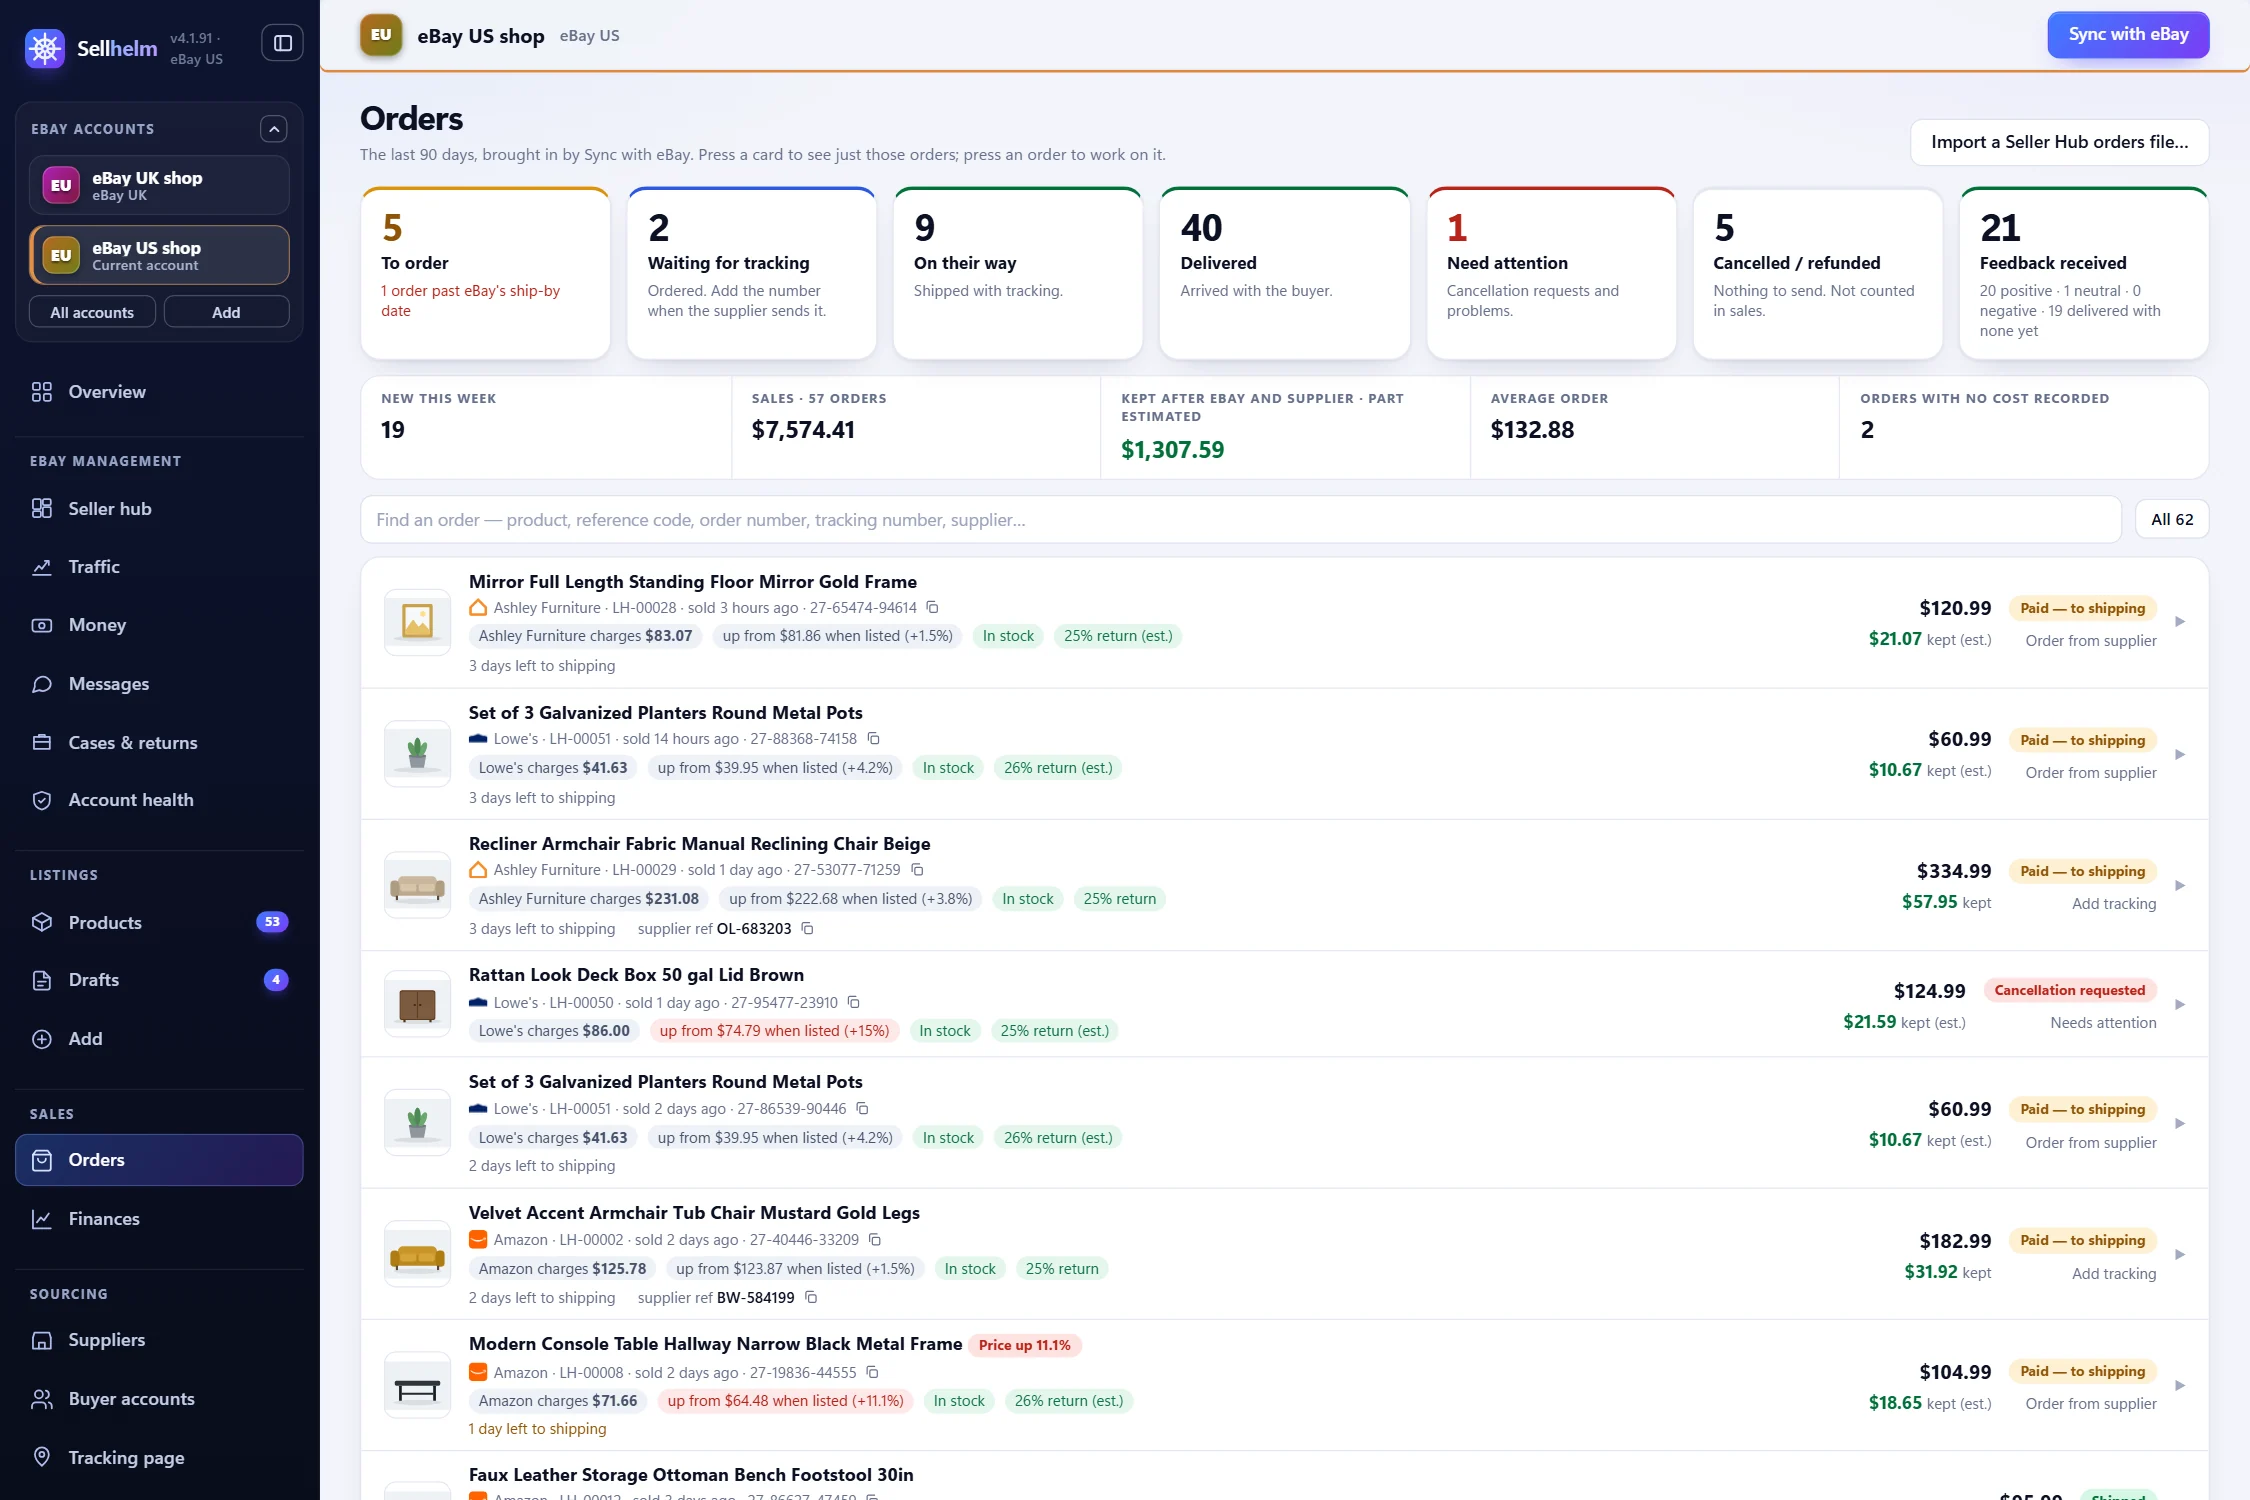The width and height of the screenshot is (2250, 1500).
Task: Open Velvet Accent Armchair order title
Action: point(694,1213)
